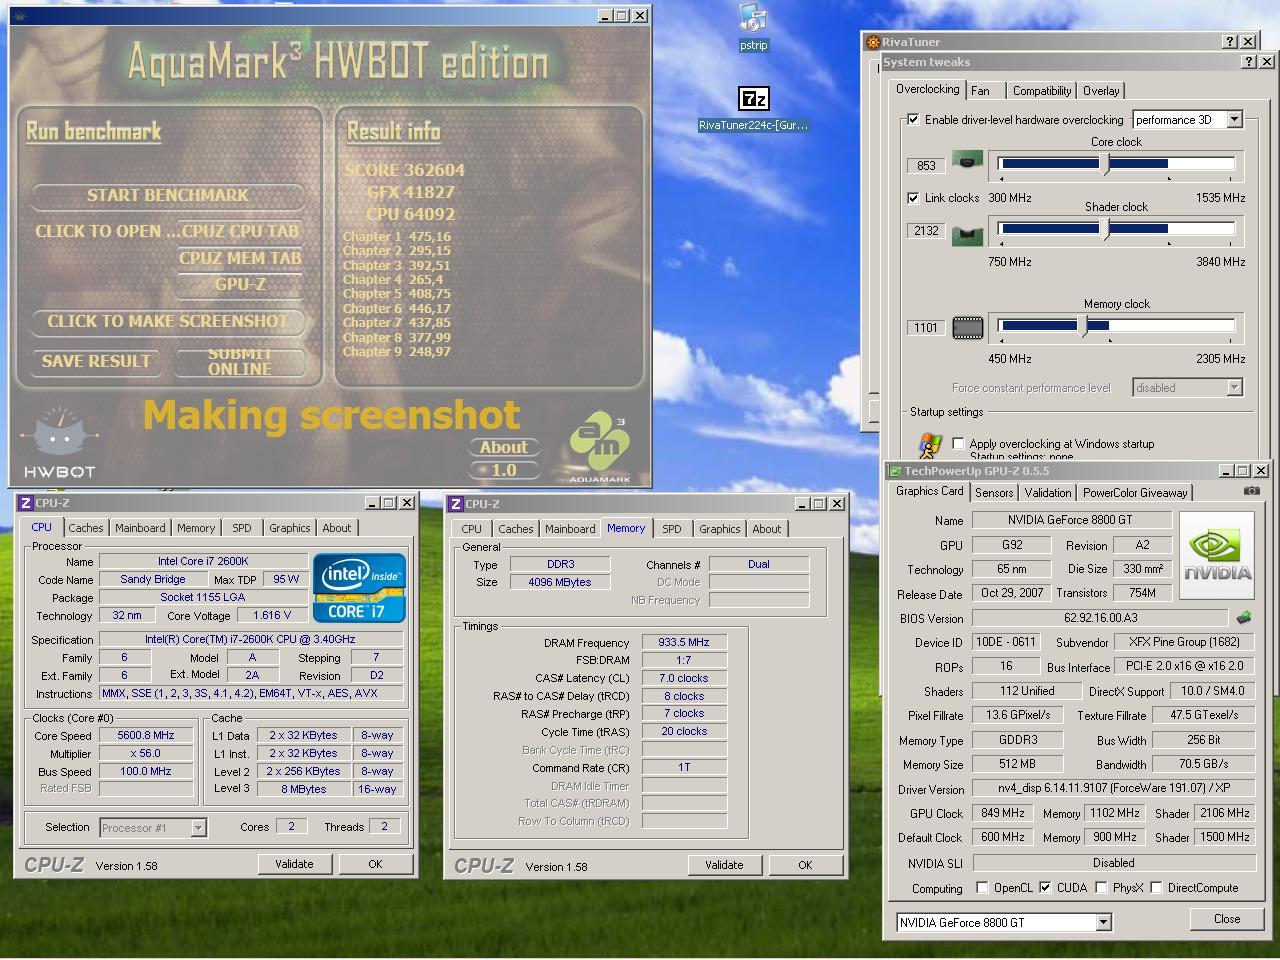1280x960 pixels.
Task: Click Close button in GPU-Z
Action: point(1227,919)
